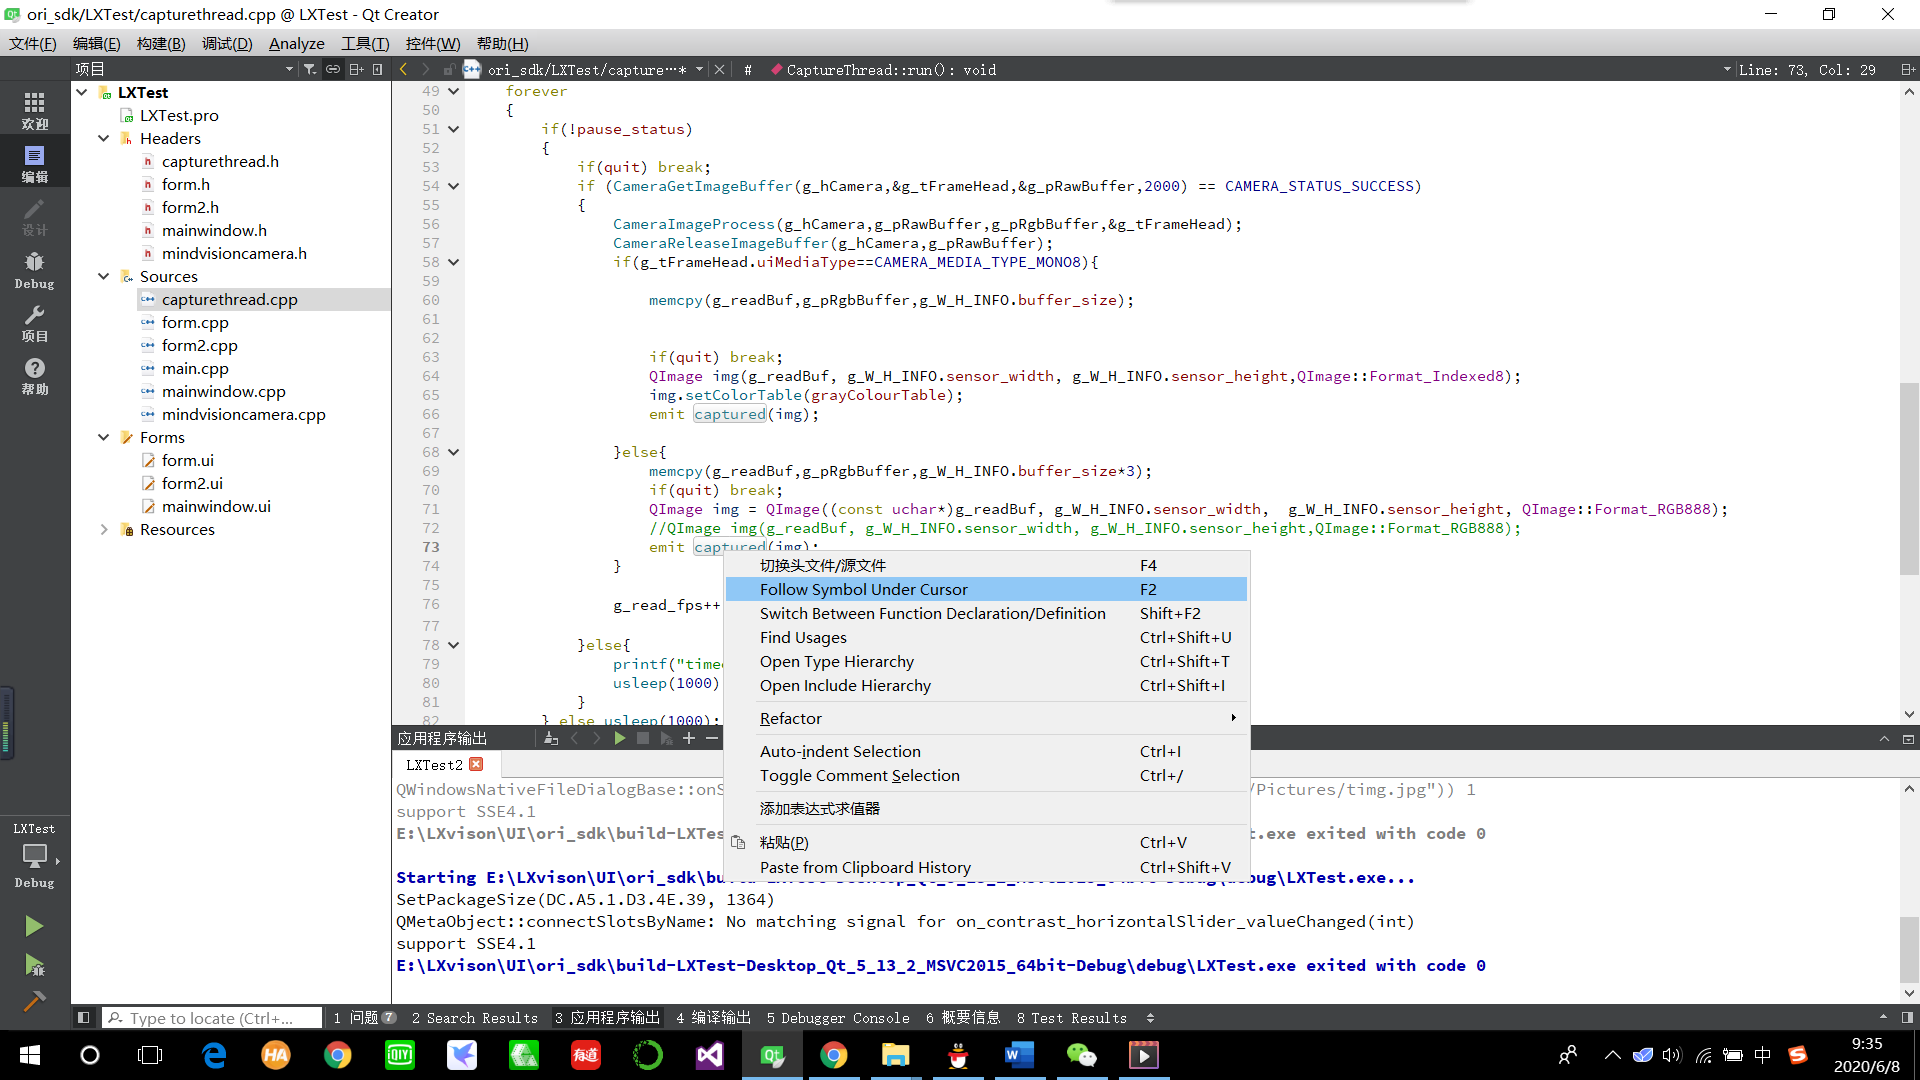Select Find Usages from context menu
This screenshot has height=1080, width=1920.
pyautogui.click(x=803, y=637)
